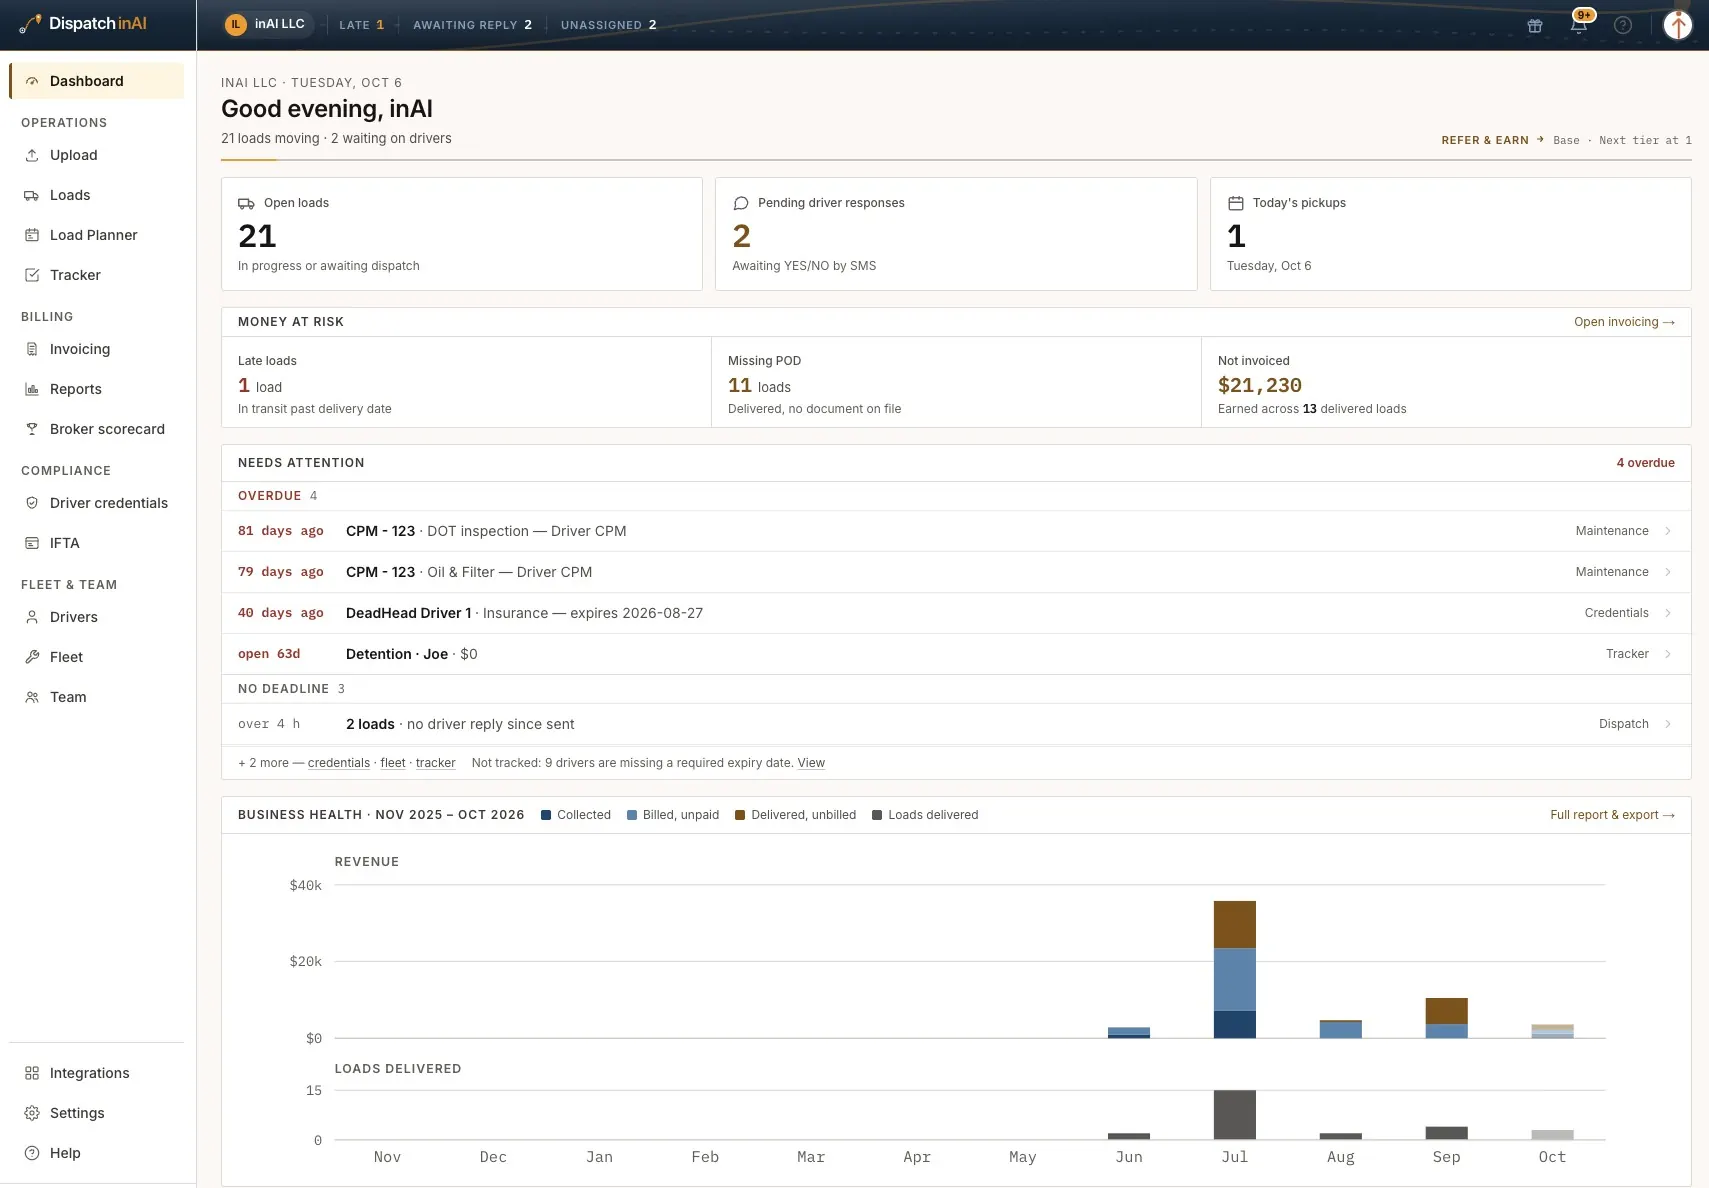
Task: Click the Not invoiced $21,230 amount
Action: click(x=1260, y=385)
